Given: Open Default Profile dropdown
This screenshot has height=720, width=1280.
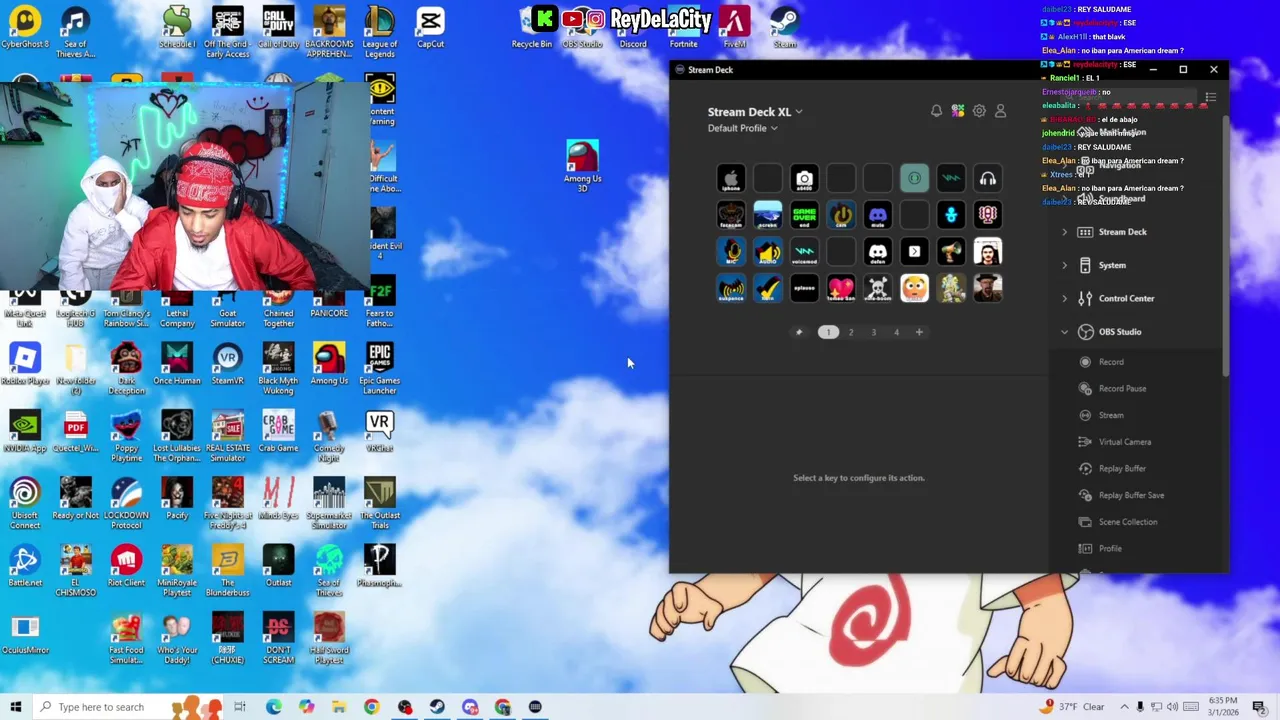Looking at the screenshot, I should (x=742, y=128).
